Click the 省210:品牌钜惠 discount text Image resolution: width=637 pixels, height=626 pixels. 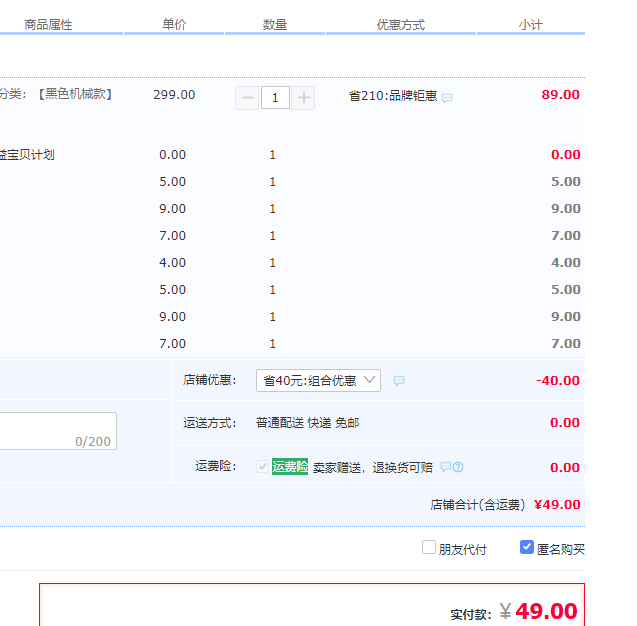point(393,96)
